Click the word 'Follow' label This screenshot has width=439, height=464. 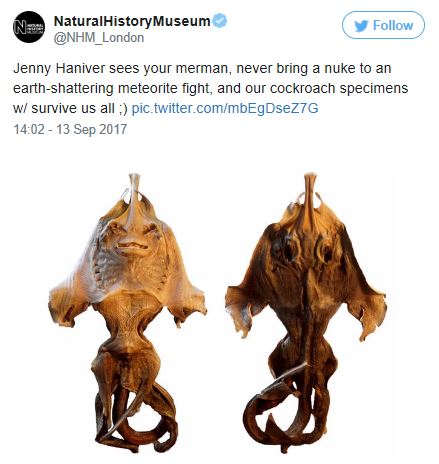(x=393, y=25)
